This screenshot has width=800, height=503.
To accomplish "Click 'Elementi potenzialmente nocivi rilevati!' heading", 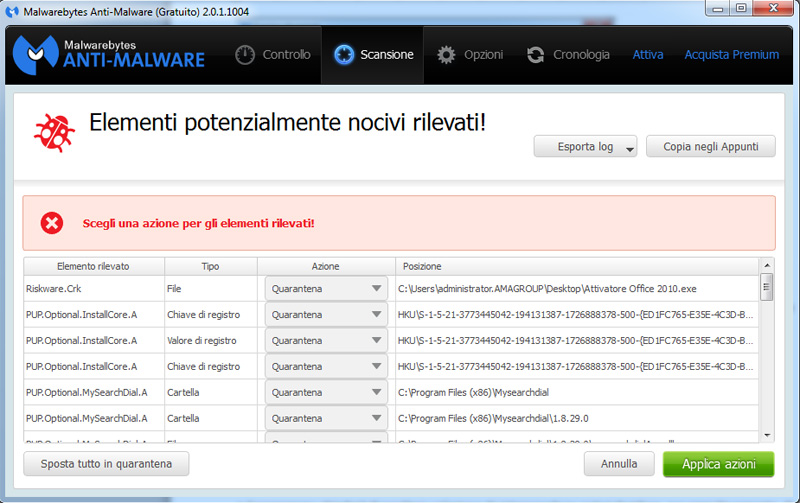I will click(288, 123).
